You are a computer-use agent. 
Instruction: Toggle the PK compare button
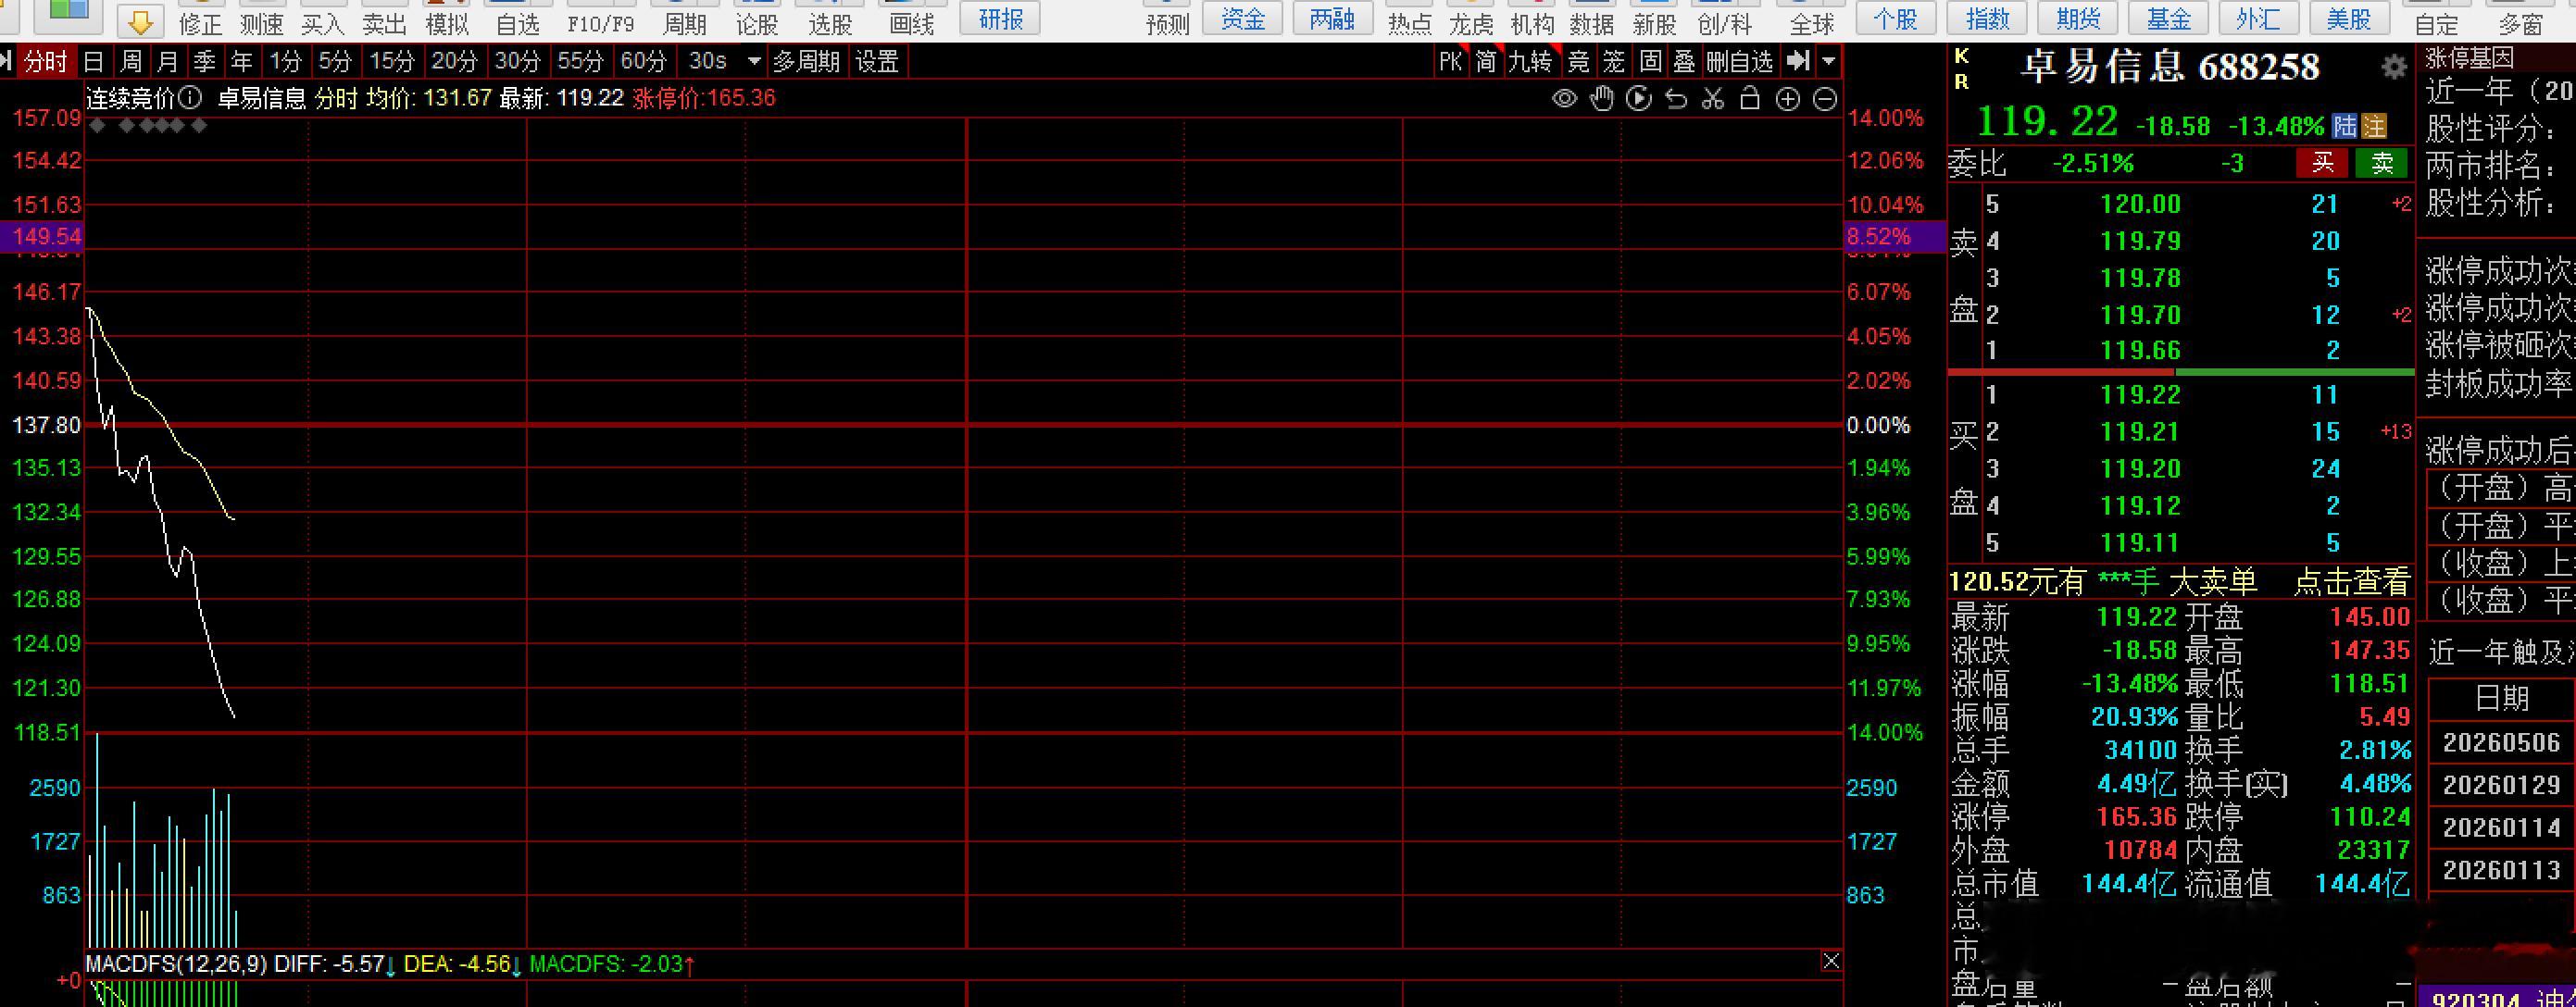click(x=1451, y=62)
